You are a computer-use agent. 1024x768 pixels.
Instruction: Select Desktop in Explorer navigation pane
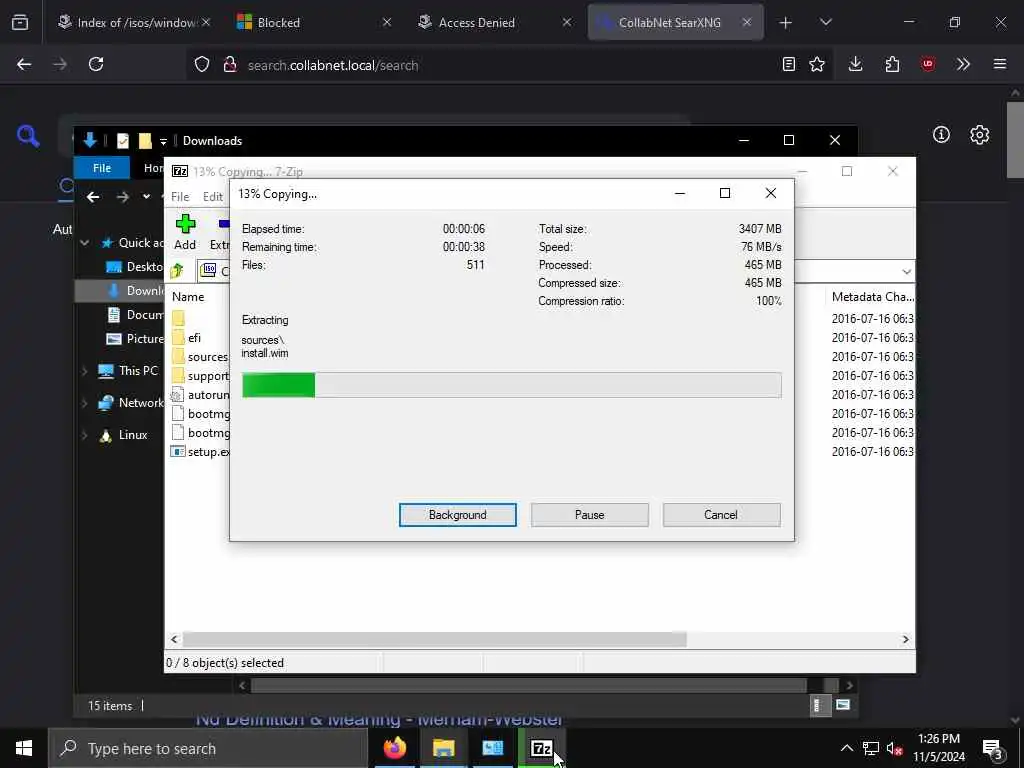pos(135,266)
